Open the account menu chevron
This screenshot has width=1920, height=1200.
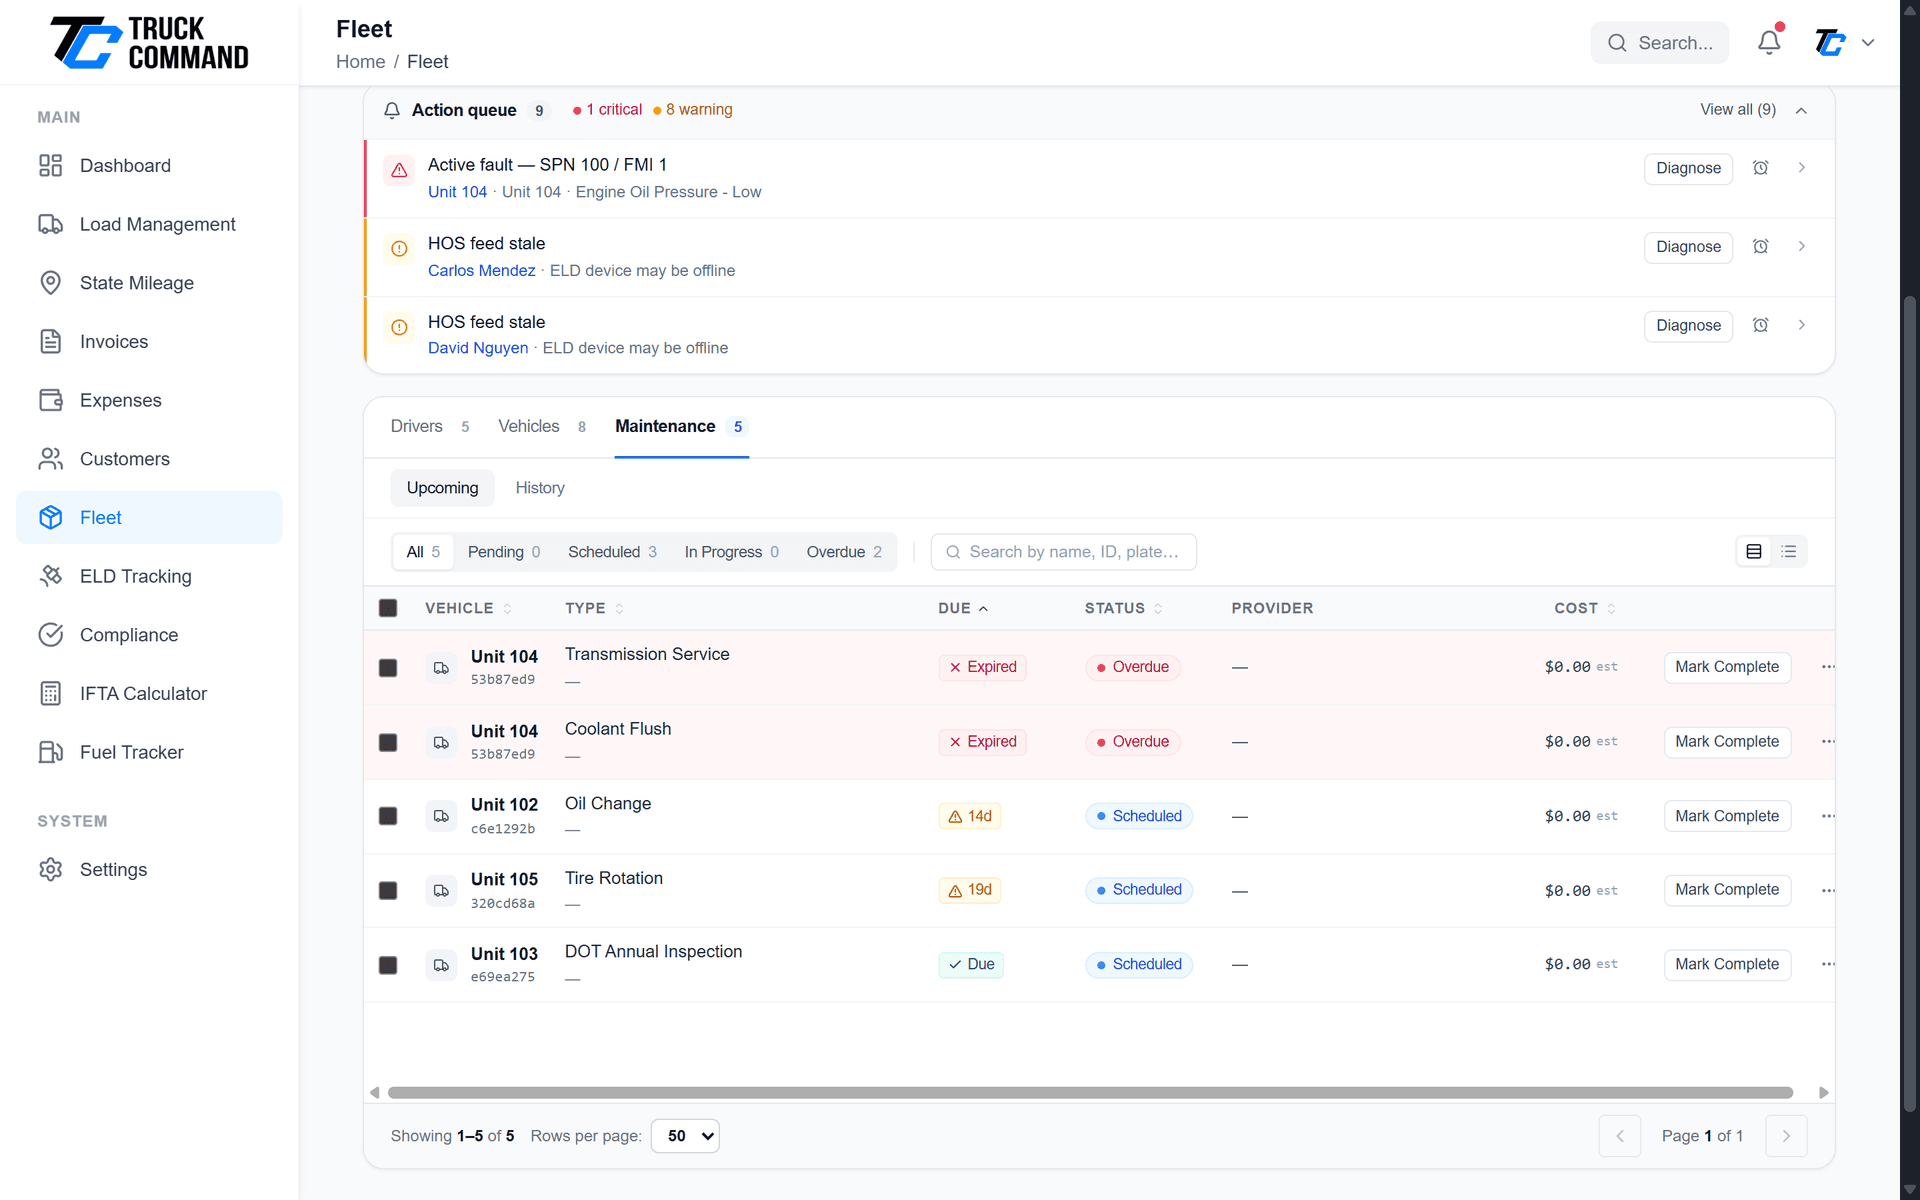(1868, 43)
